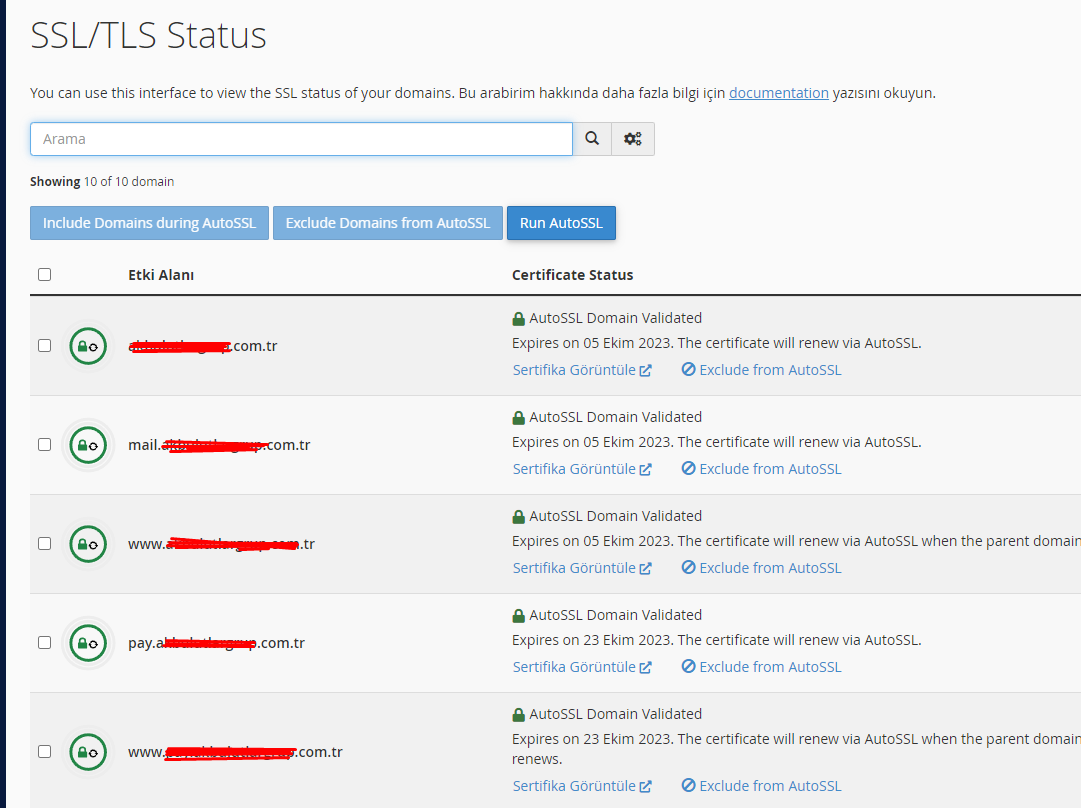Click Exclude from AutoSSL in www. row expiring 05 Ekim

[x=761, y=568]
